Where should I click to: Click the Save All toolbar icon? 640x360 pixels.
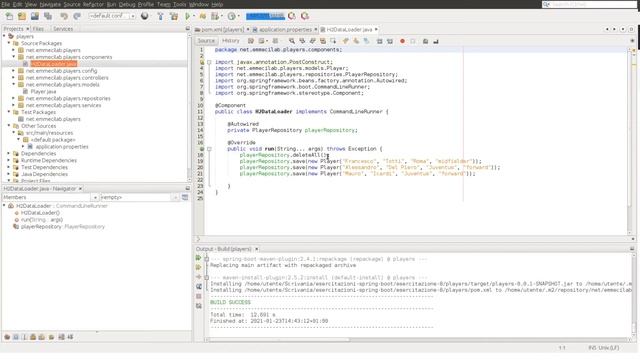click(48, 16)
